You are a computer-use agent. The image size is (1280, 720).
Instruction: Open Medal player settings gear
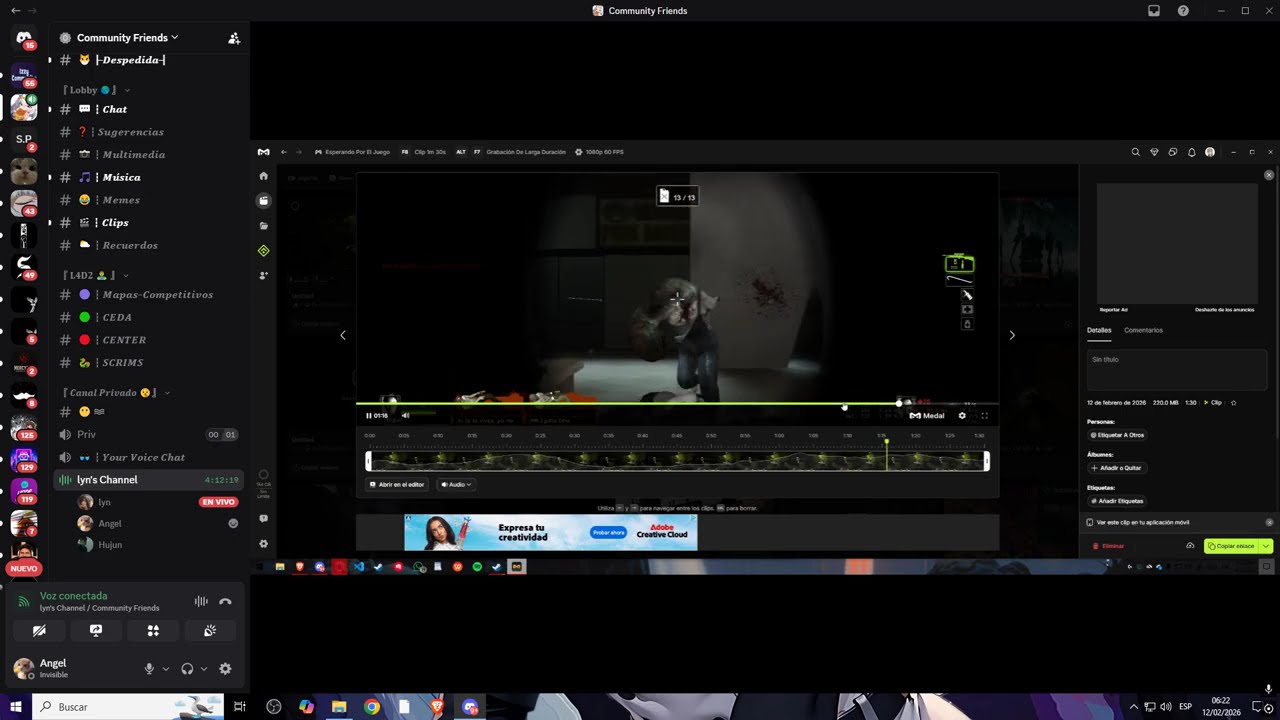pos(962,415)
